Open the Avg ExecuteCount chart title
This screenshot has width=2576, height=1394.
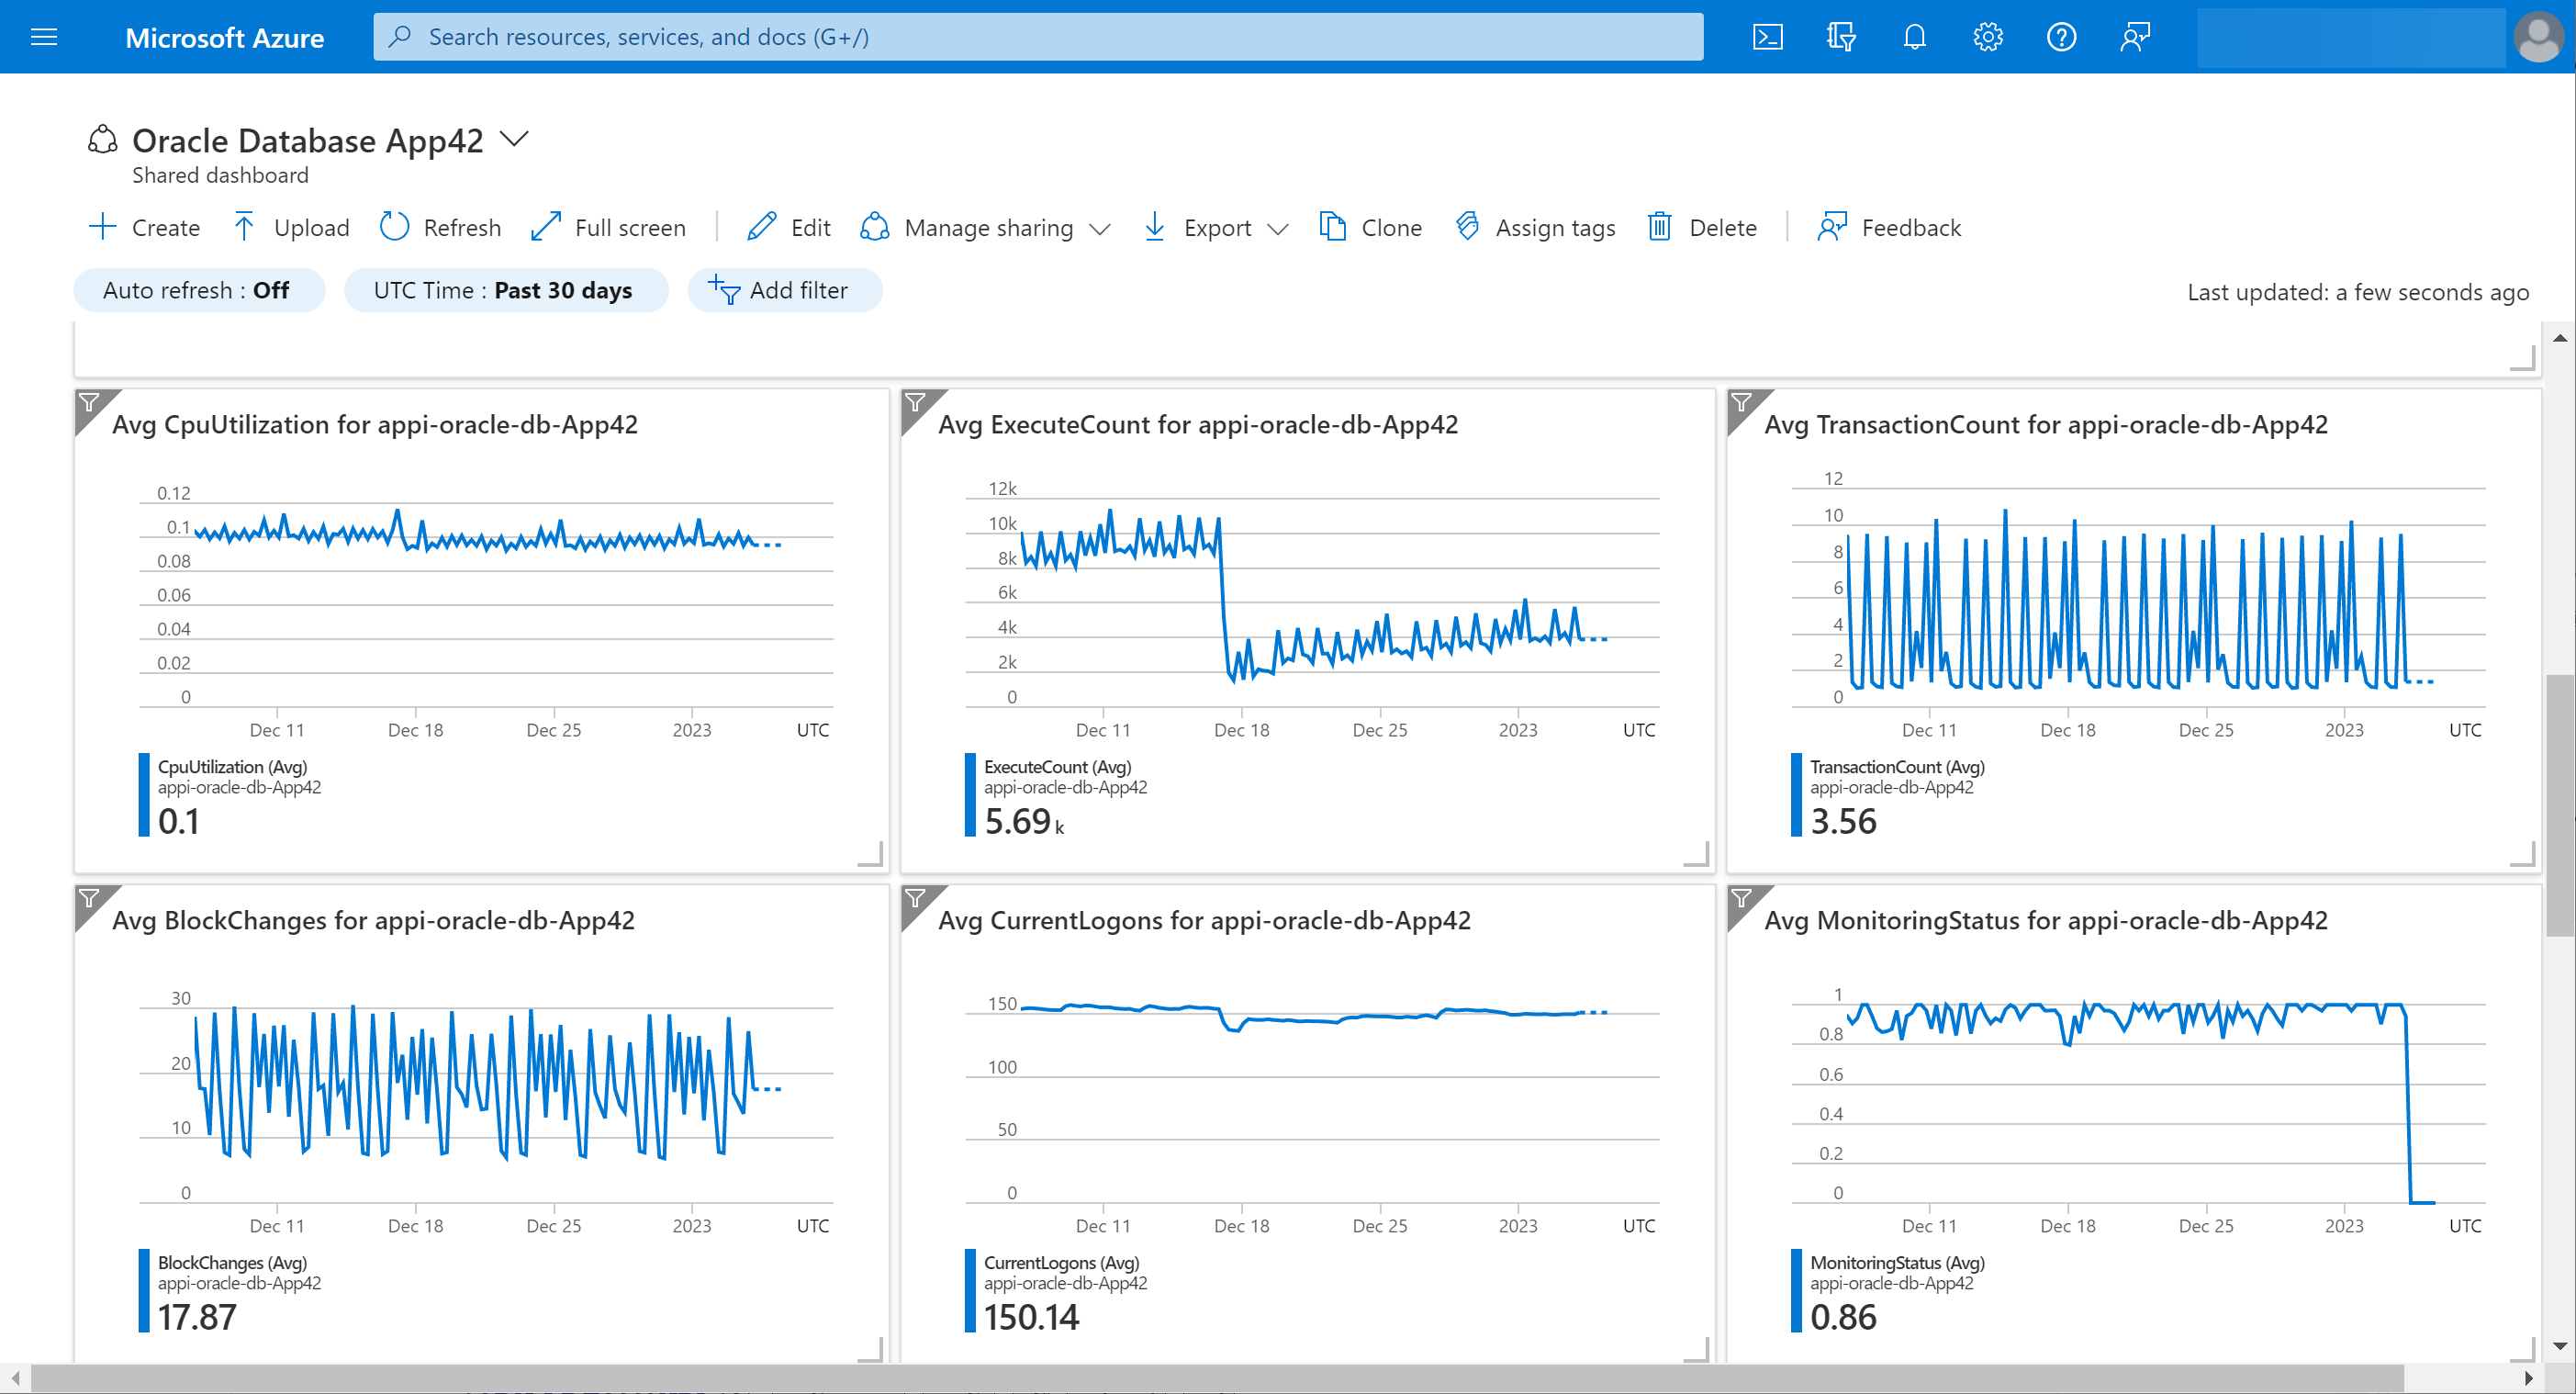click(1198, 424)
